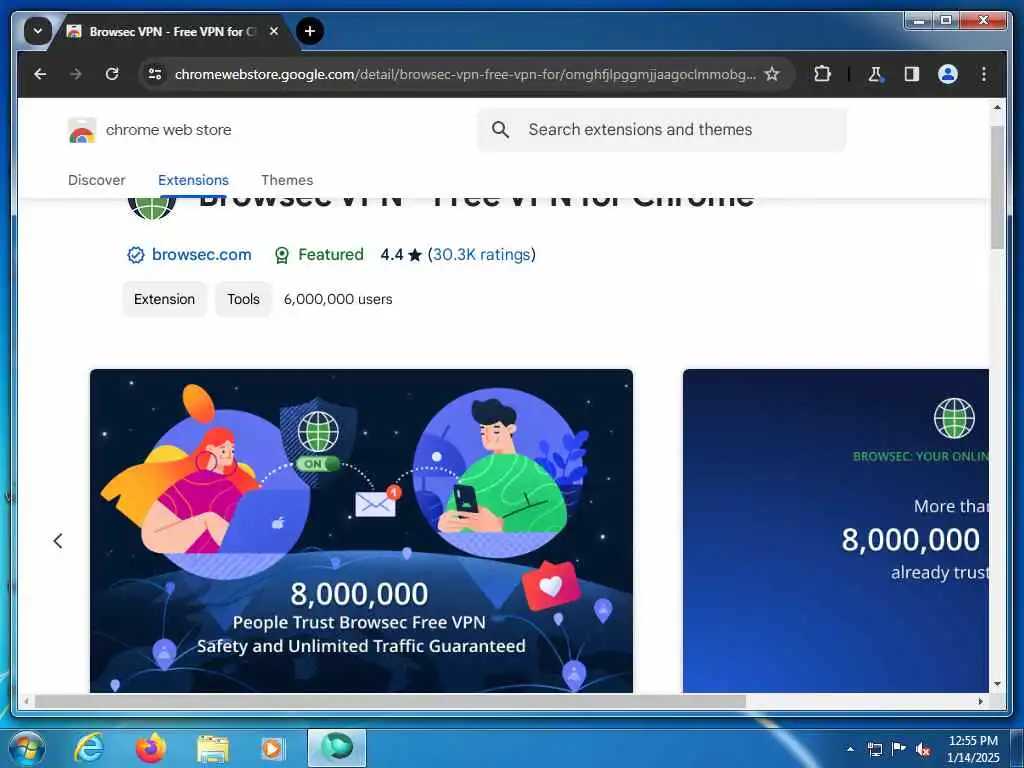Open the profile avatar icon

948,74
